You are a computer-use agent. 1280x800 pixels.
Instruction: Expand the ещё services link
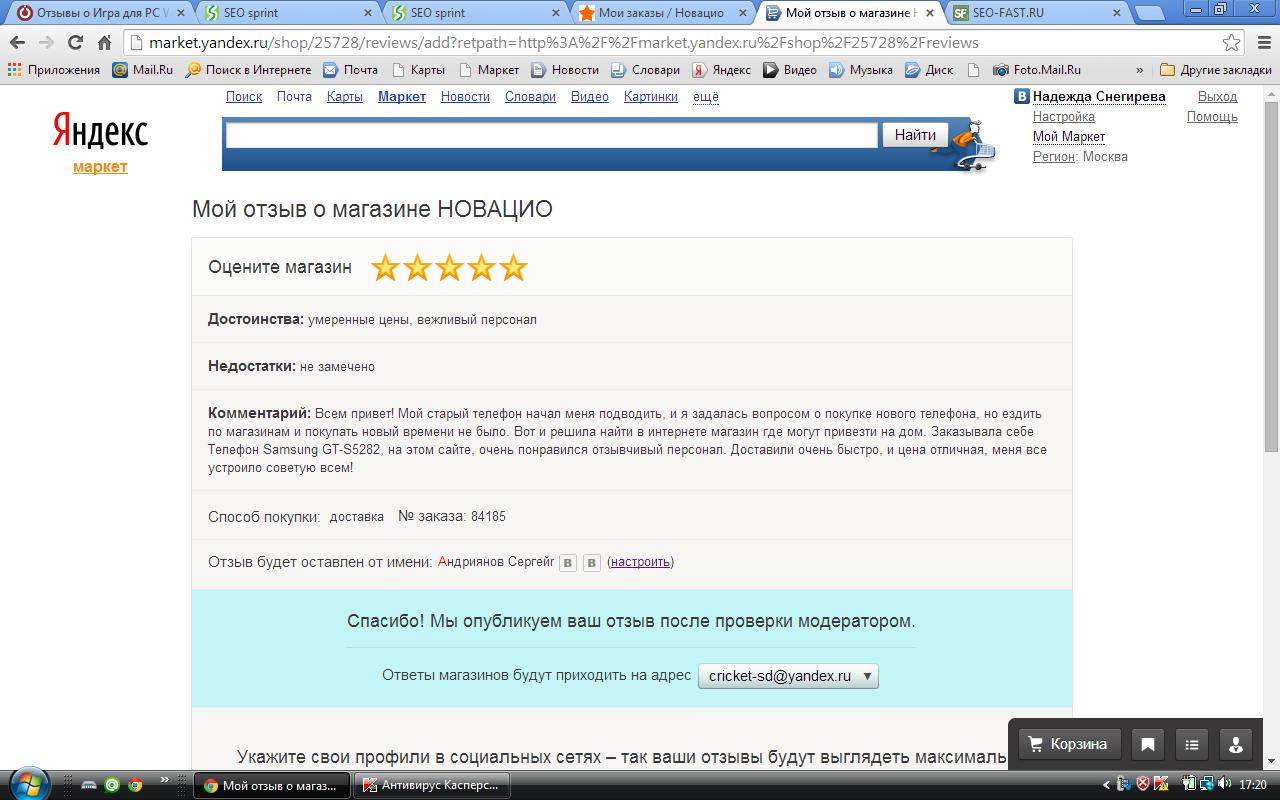click(706, 97)
